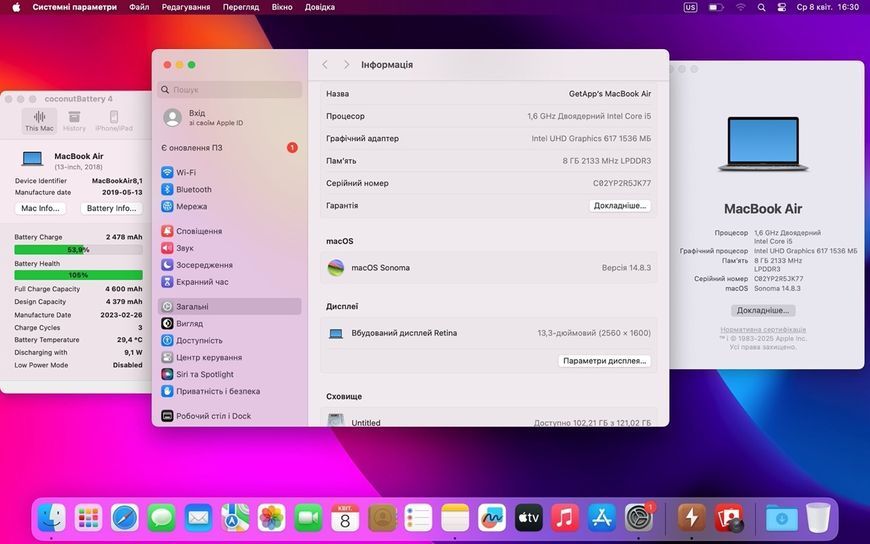Image resolution: width=870 pixels, height=544 pixels.
Task: Click Докладніше button next to Гарантія
Action: coord(620,205)
